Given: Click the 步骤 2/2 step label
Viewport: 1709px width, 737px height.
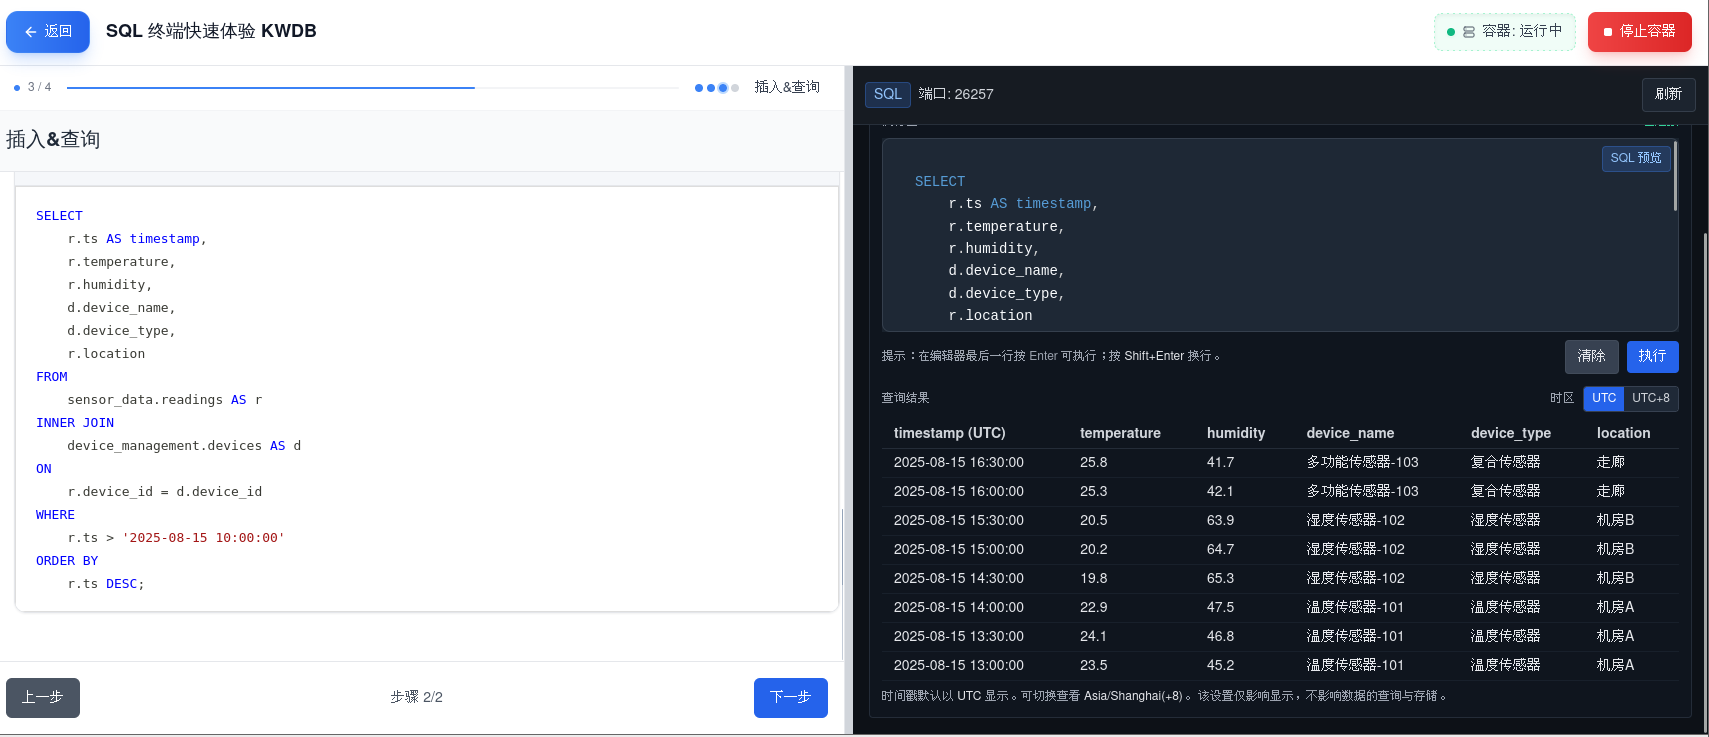Looking at the screenshot, I should [x=416, y=697].
